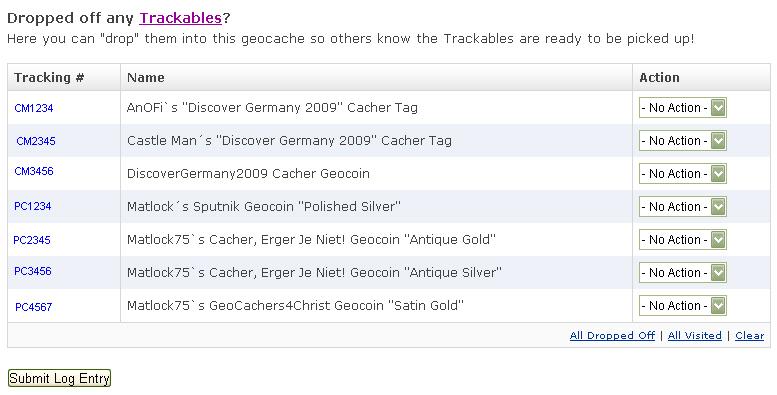Open Action dropdown for PC3456 Antique Silver
Viewport: 777px width, 395px height.
[682, 273]
